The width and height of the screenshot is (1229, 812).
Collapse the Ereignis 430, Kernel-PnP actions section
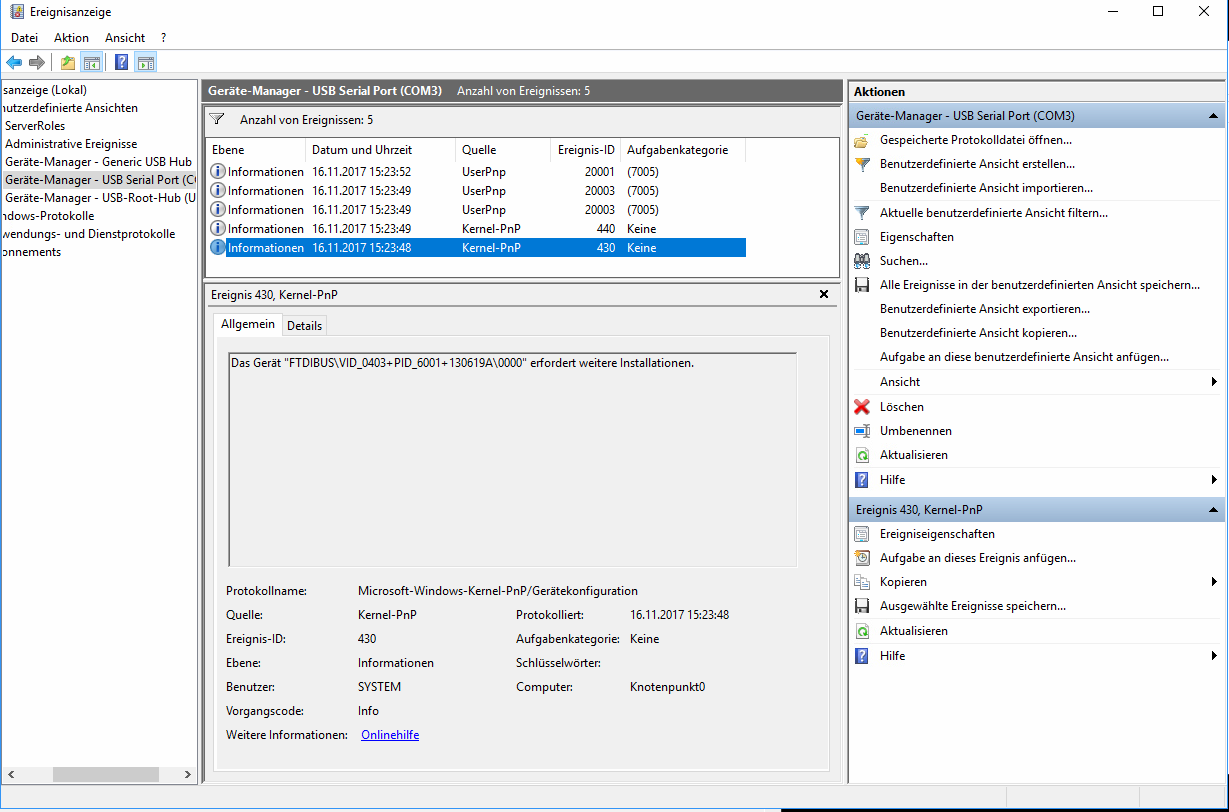(1214, 510)
